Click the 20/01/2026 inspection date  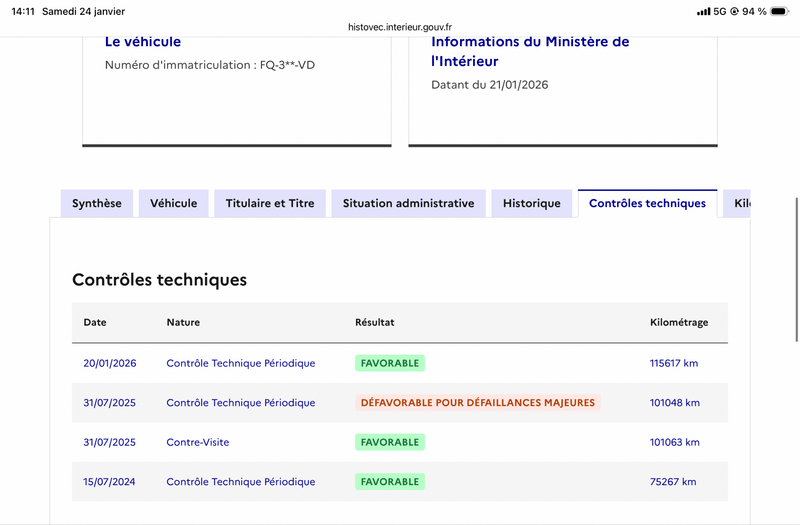[109, 363]
